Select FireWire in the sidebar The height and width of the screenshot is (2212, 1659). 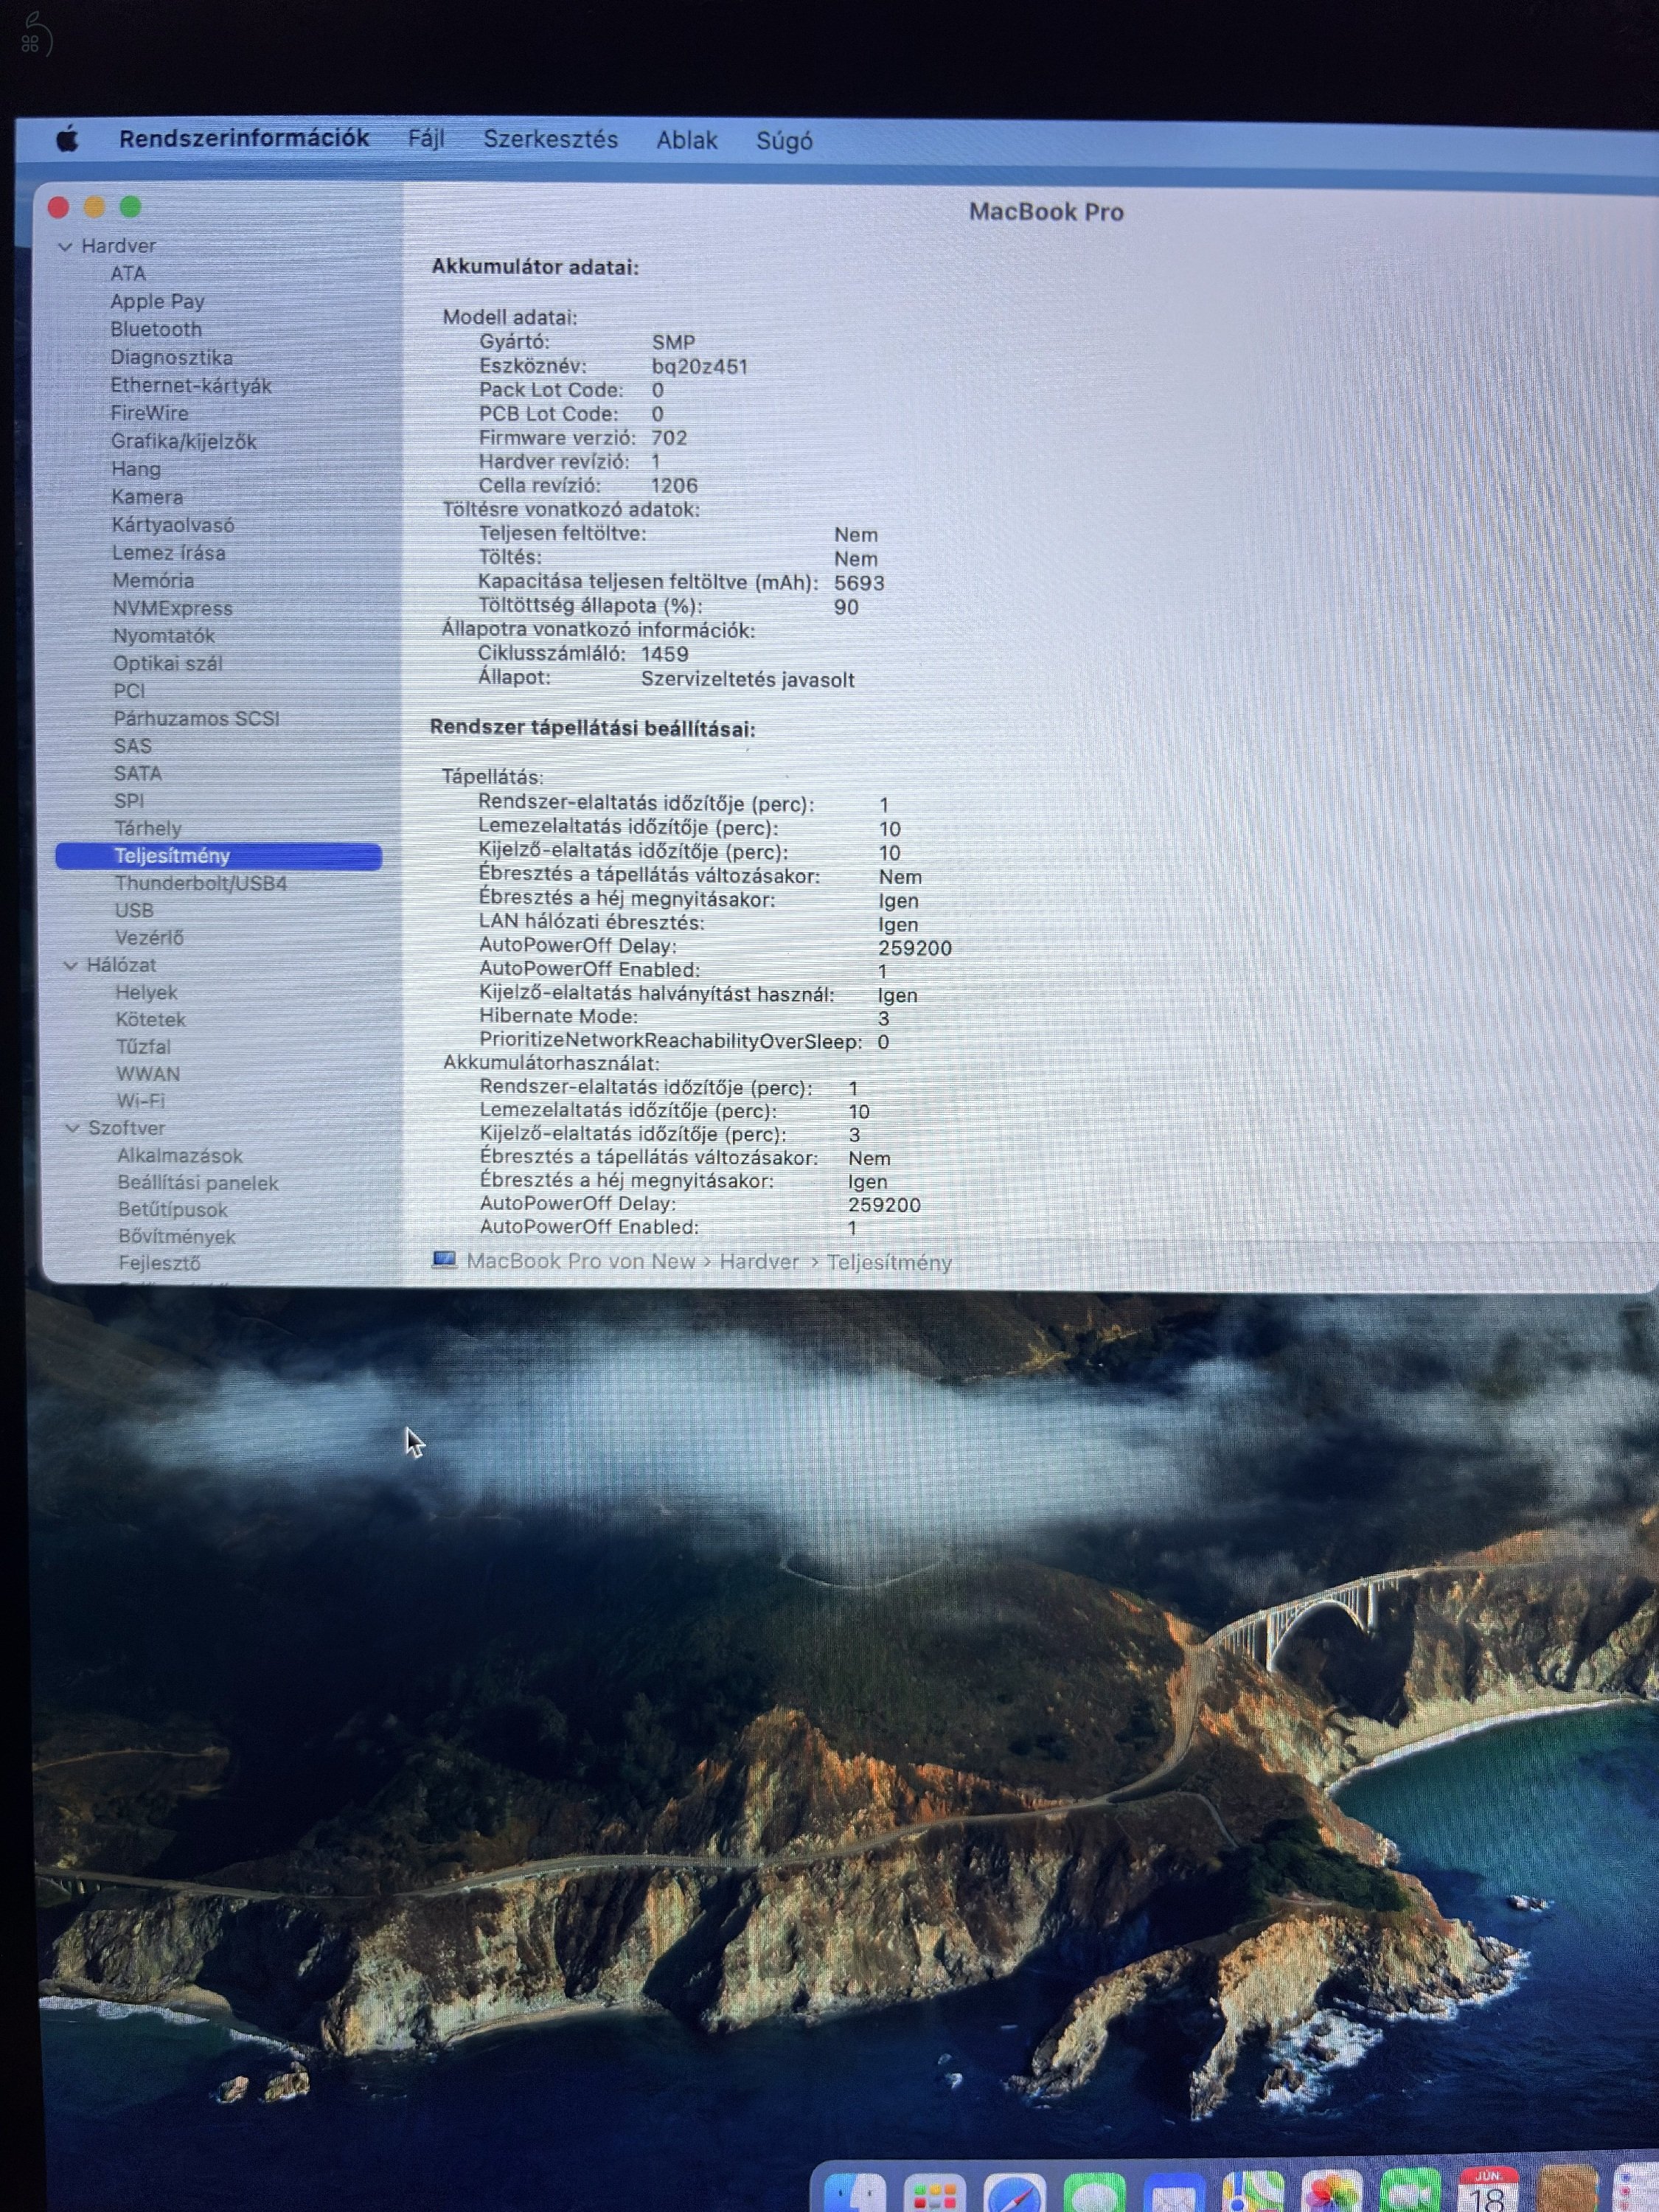[x=149, y=413]
